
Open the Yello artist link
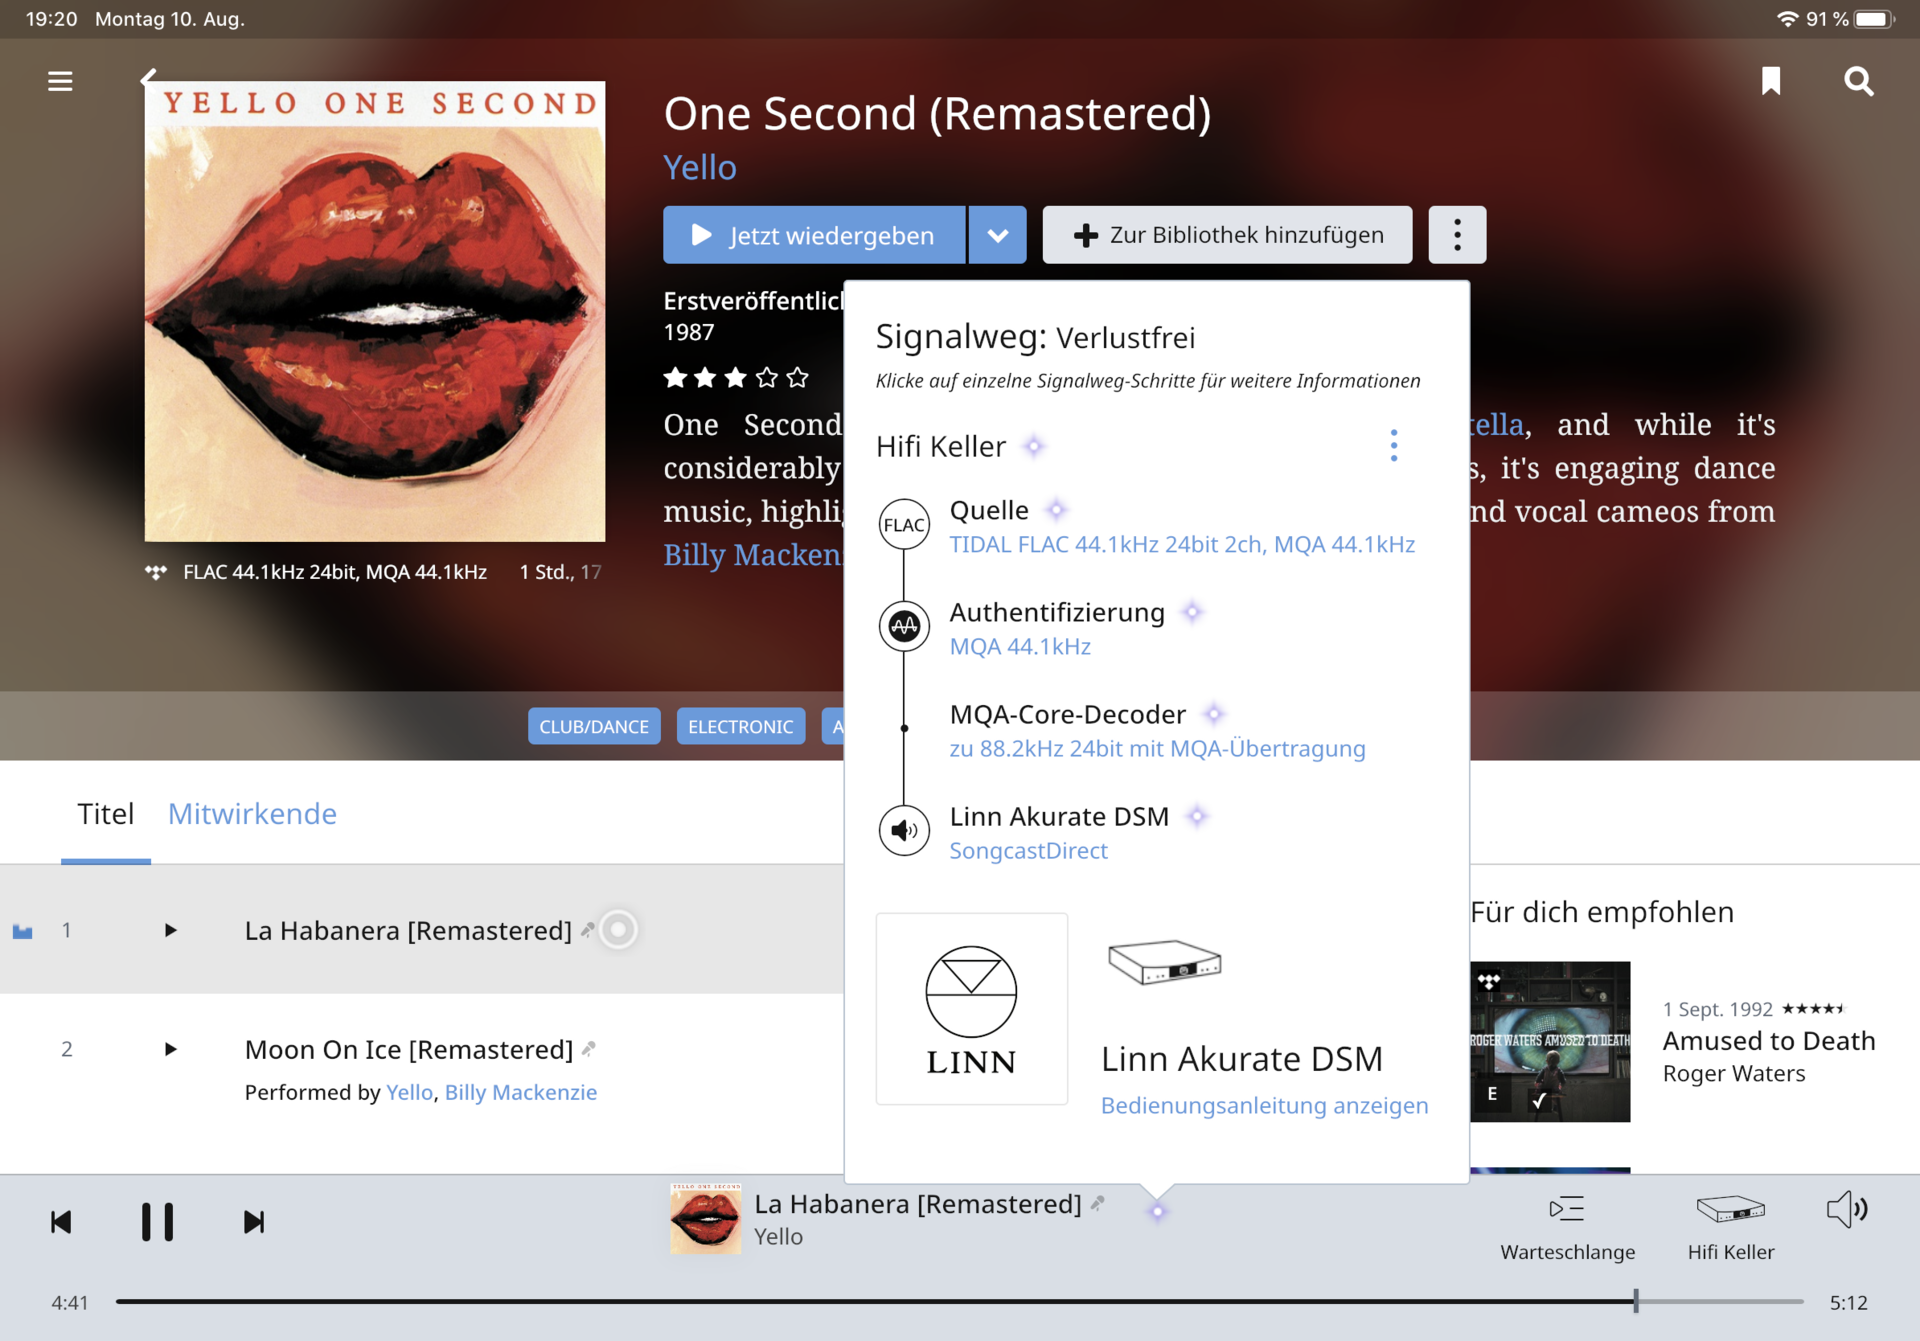tap(700, 167)
